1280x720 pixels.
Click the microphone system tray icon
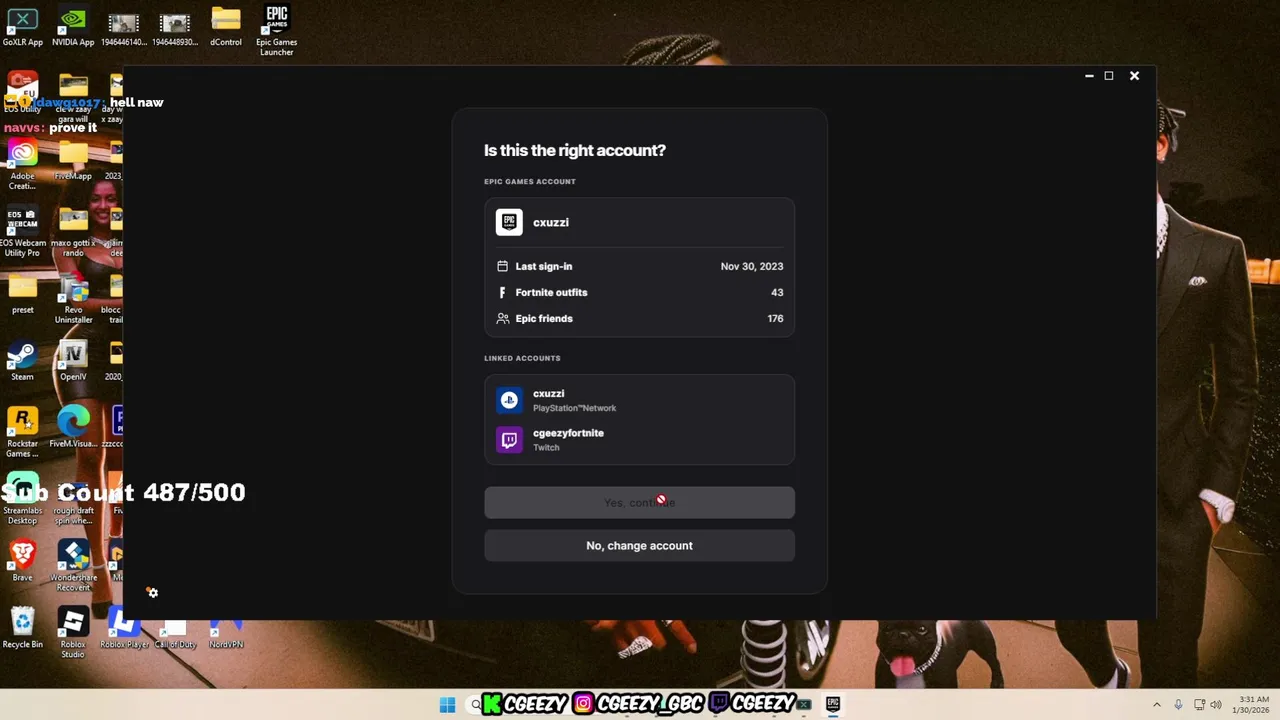pos(1179,704)
